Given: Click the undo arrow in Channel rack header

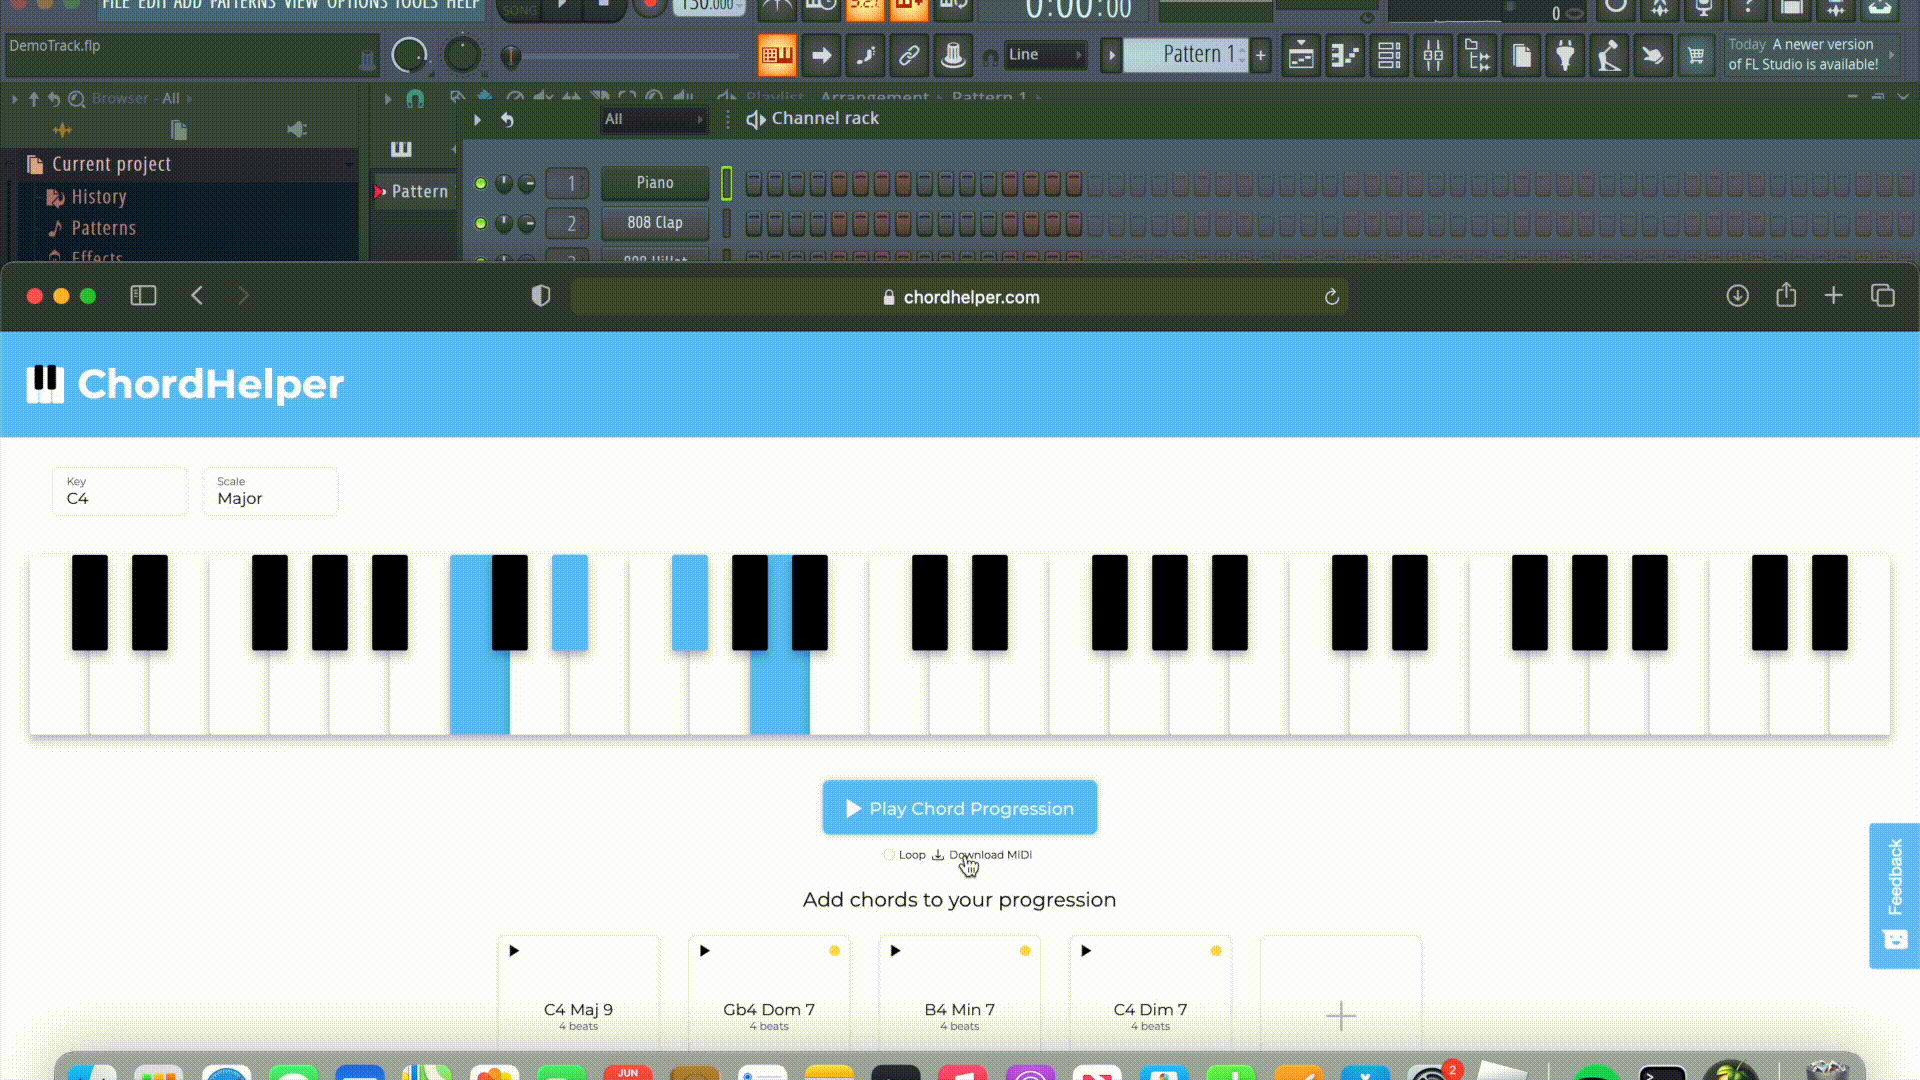Looking at the screenshot, I should (x=507, y=120).
